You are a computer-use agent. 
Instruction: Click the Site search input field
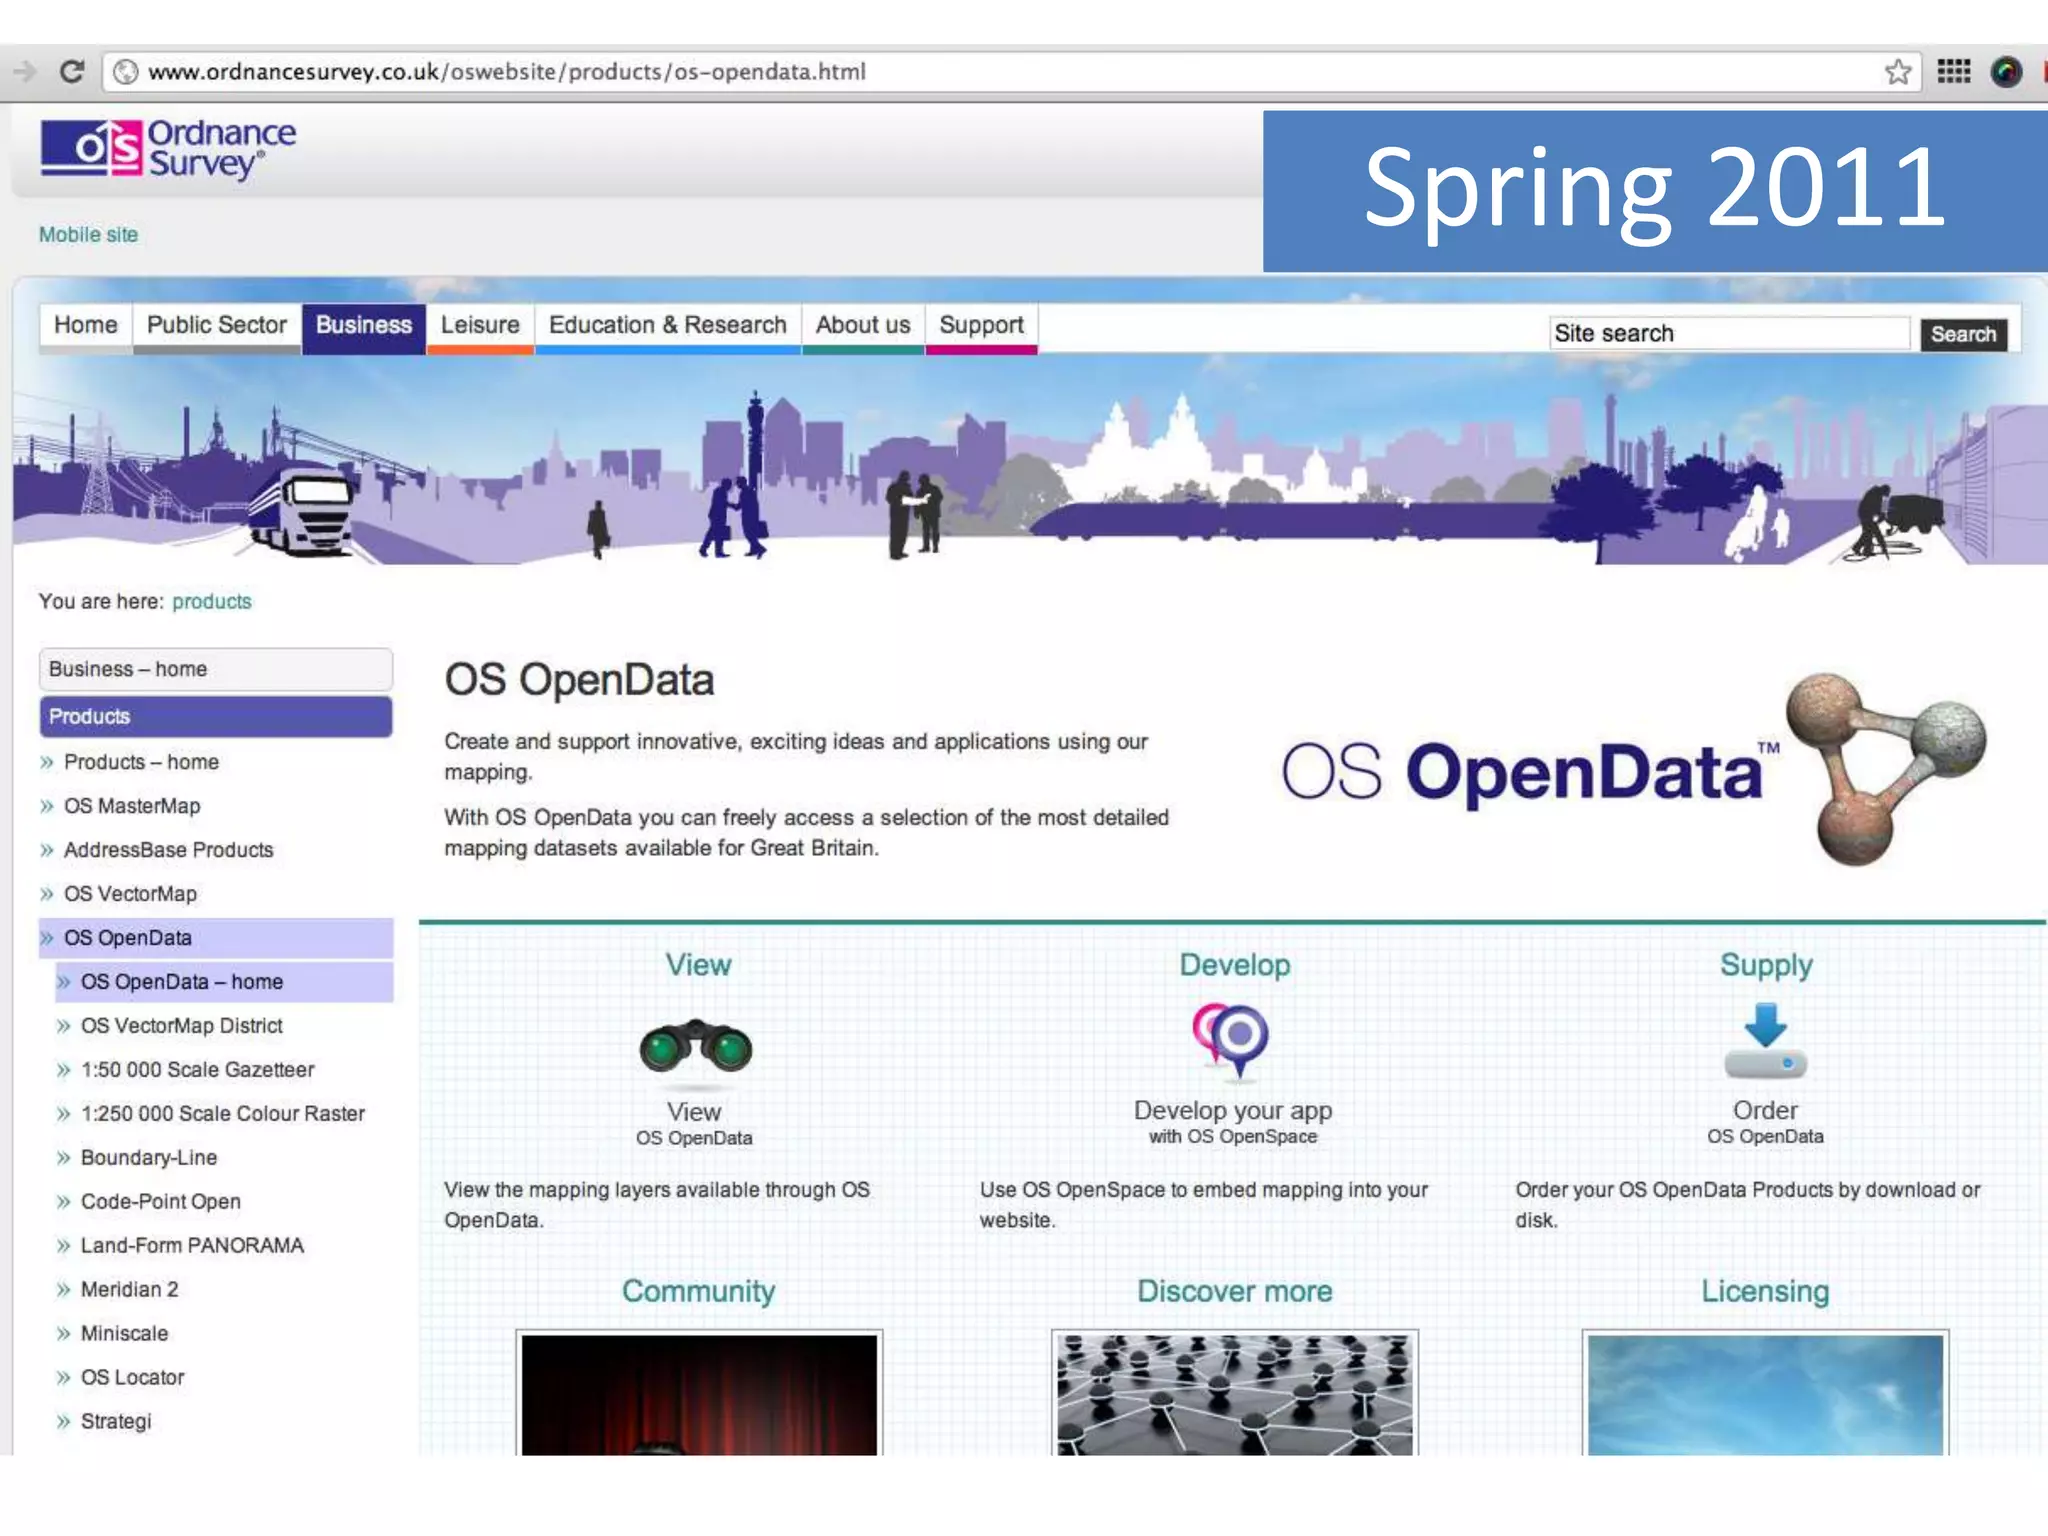pyautogui.click(x=1728, y=334)
